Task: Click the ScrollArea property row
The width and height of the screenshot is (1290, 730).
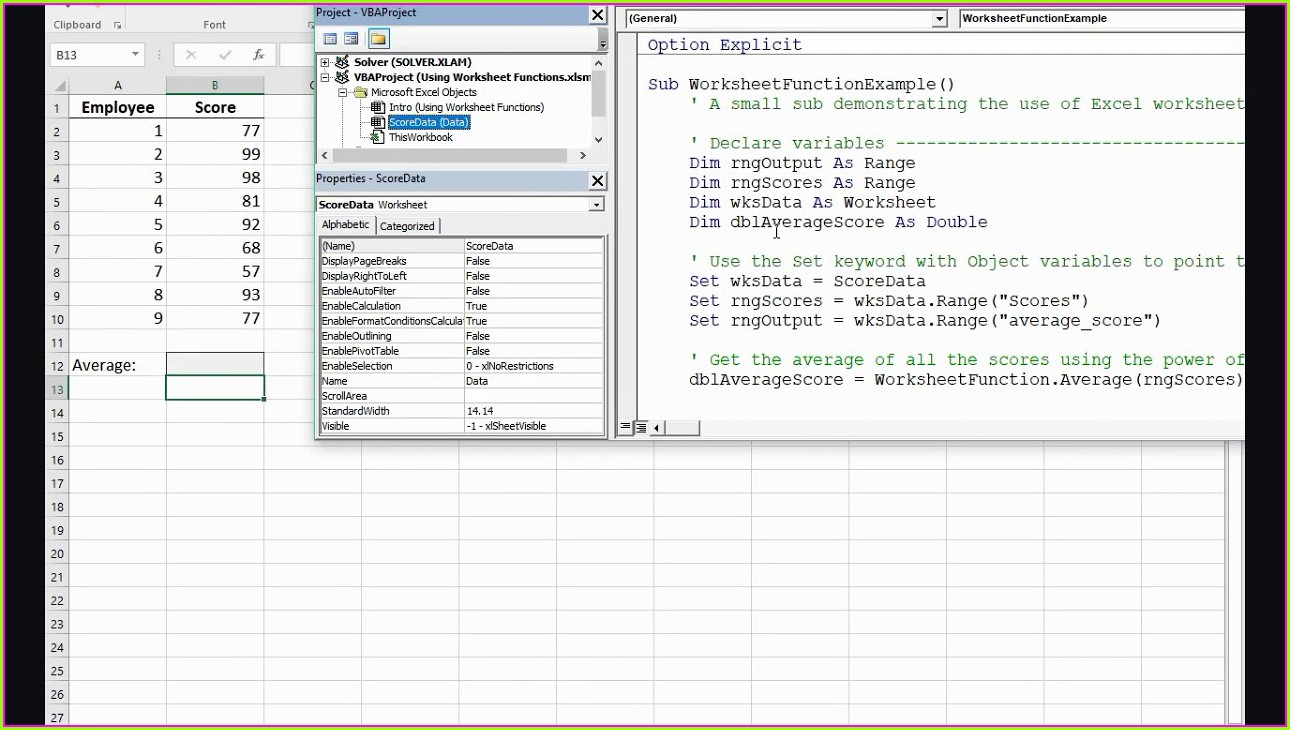Action: tap(461, 396)
